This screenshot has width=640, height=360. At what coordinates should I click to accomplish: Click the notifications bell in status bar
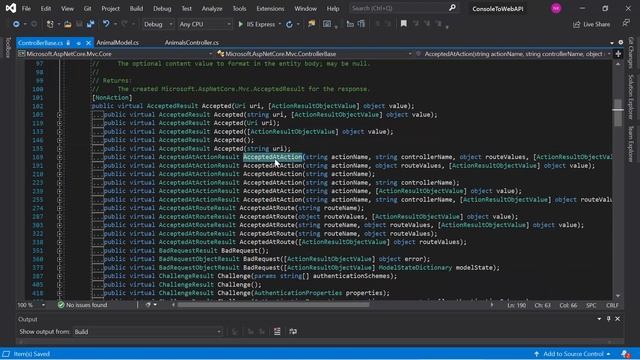(626, 354)
